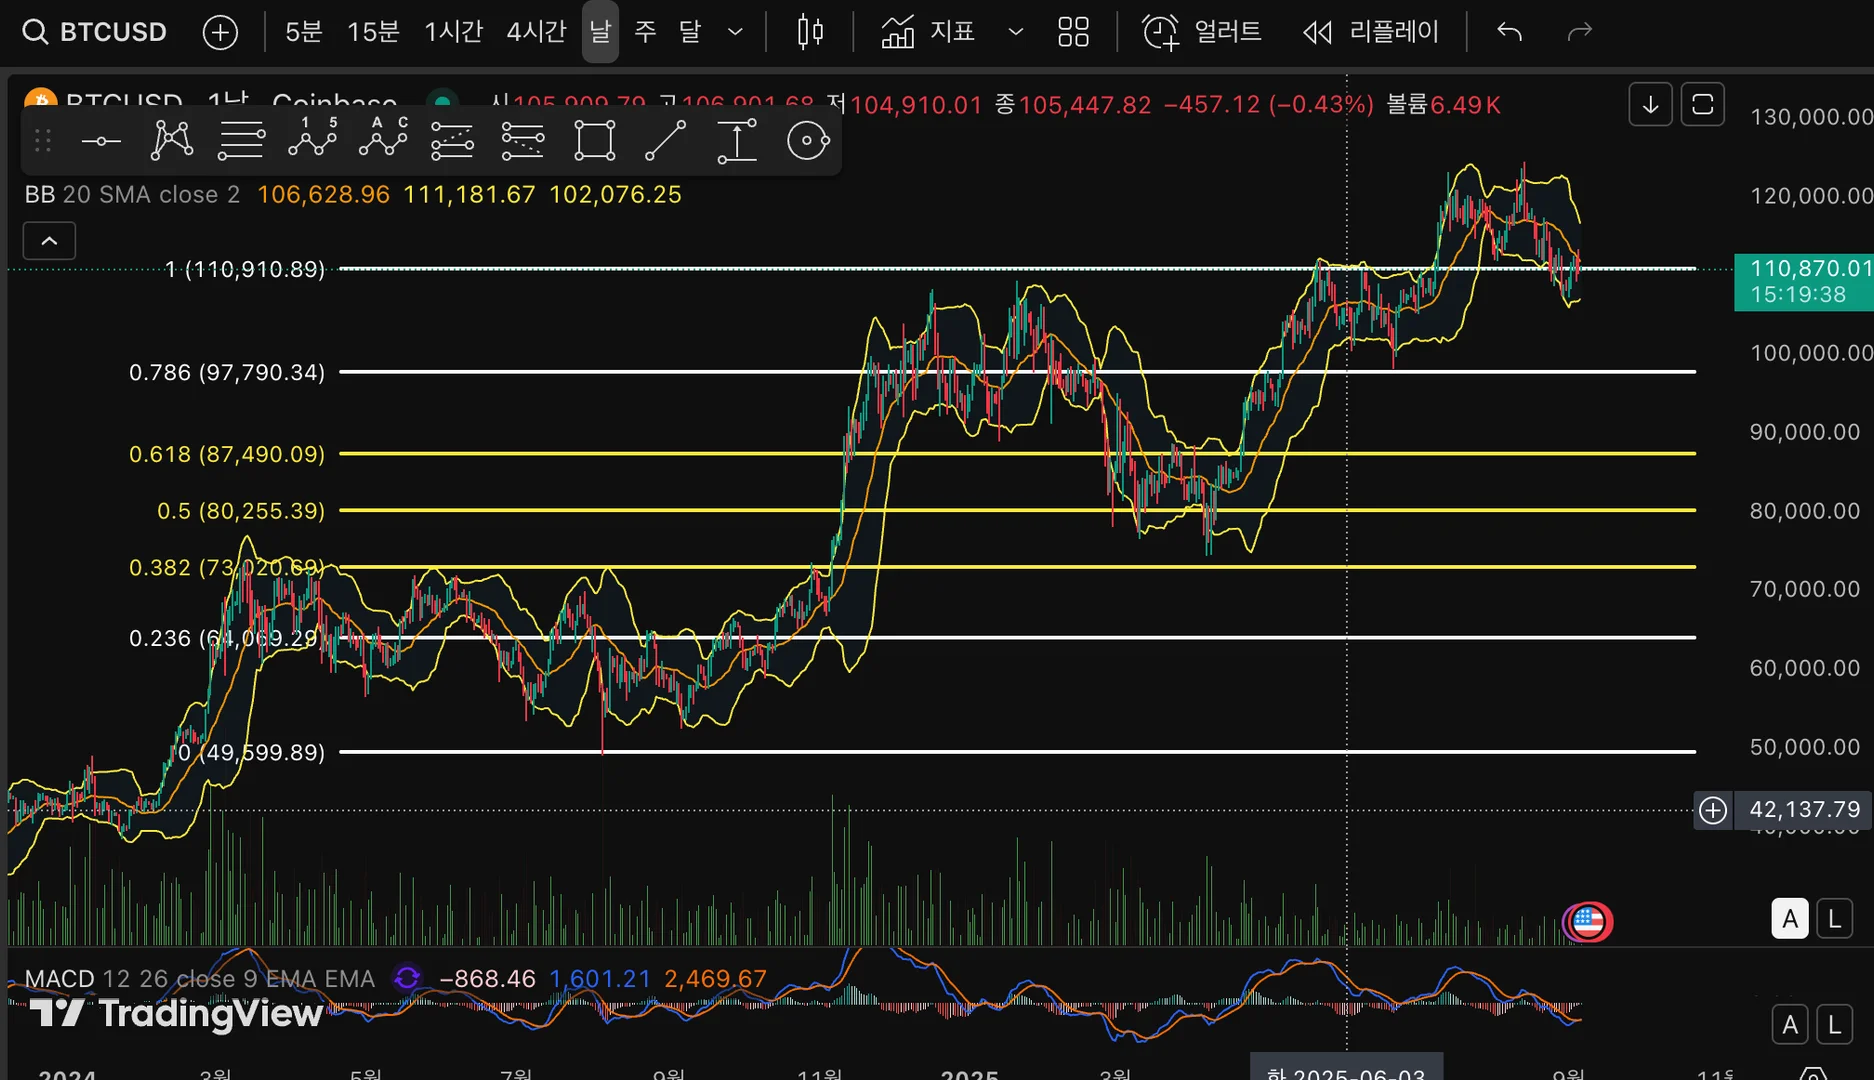Open the BTCUSD symbol search
Image resolution: width=1874 pixels, height=1080 pixels.
point(95,32)
